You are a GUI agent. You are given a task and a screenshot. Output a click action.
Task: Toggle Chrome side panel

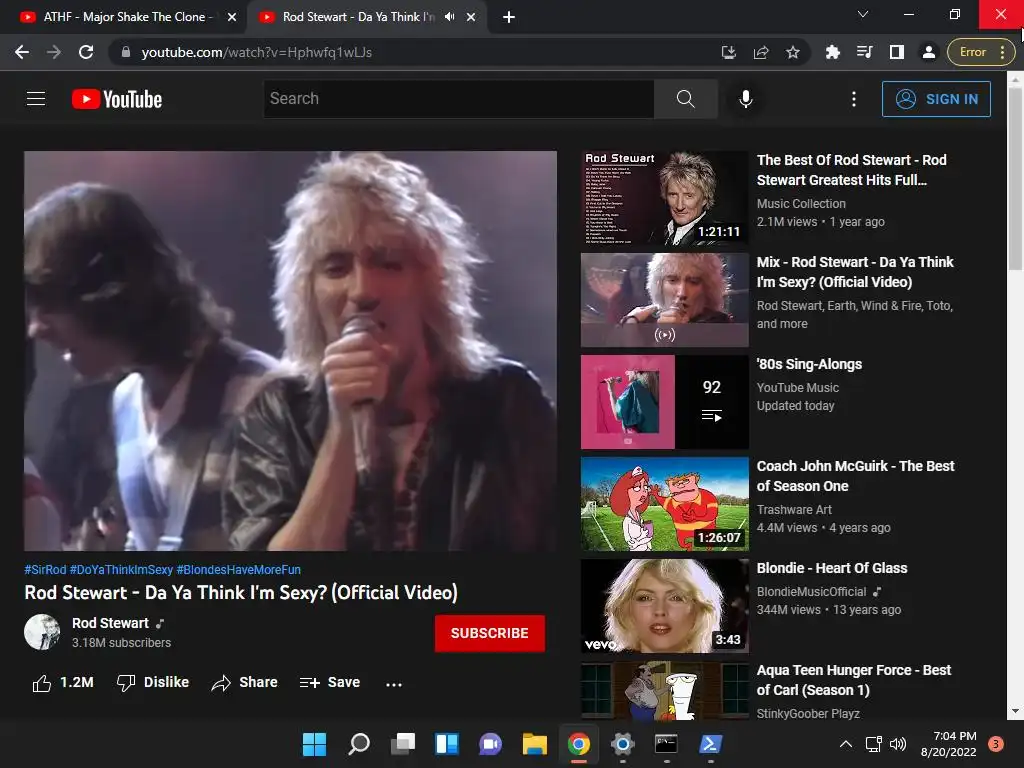(x=897, y=52)
